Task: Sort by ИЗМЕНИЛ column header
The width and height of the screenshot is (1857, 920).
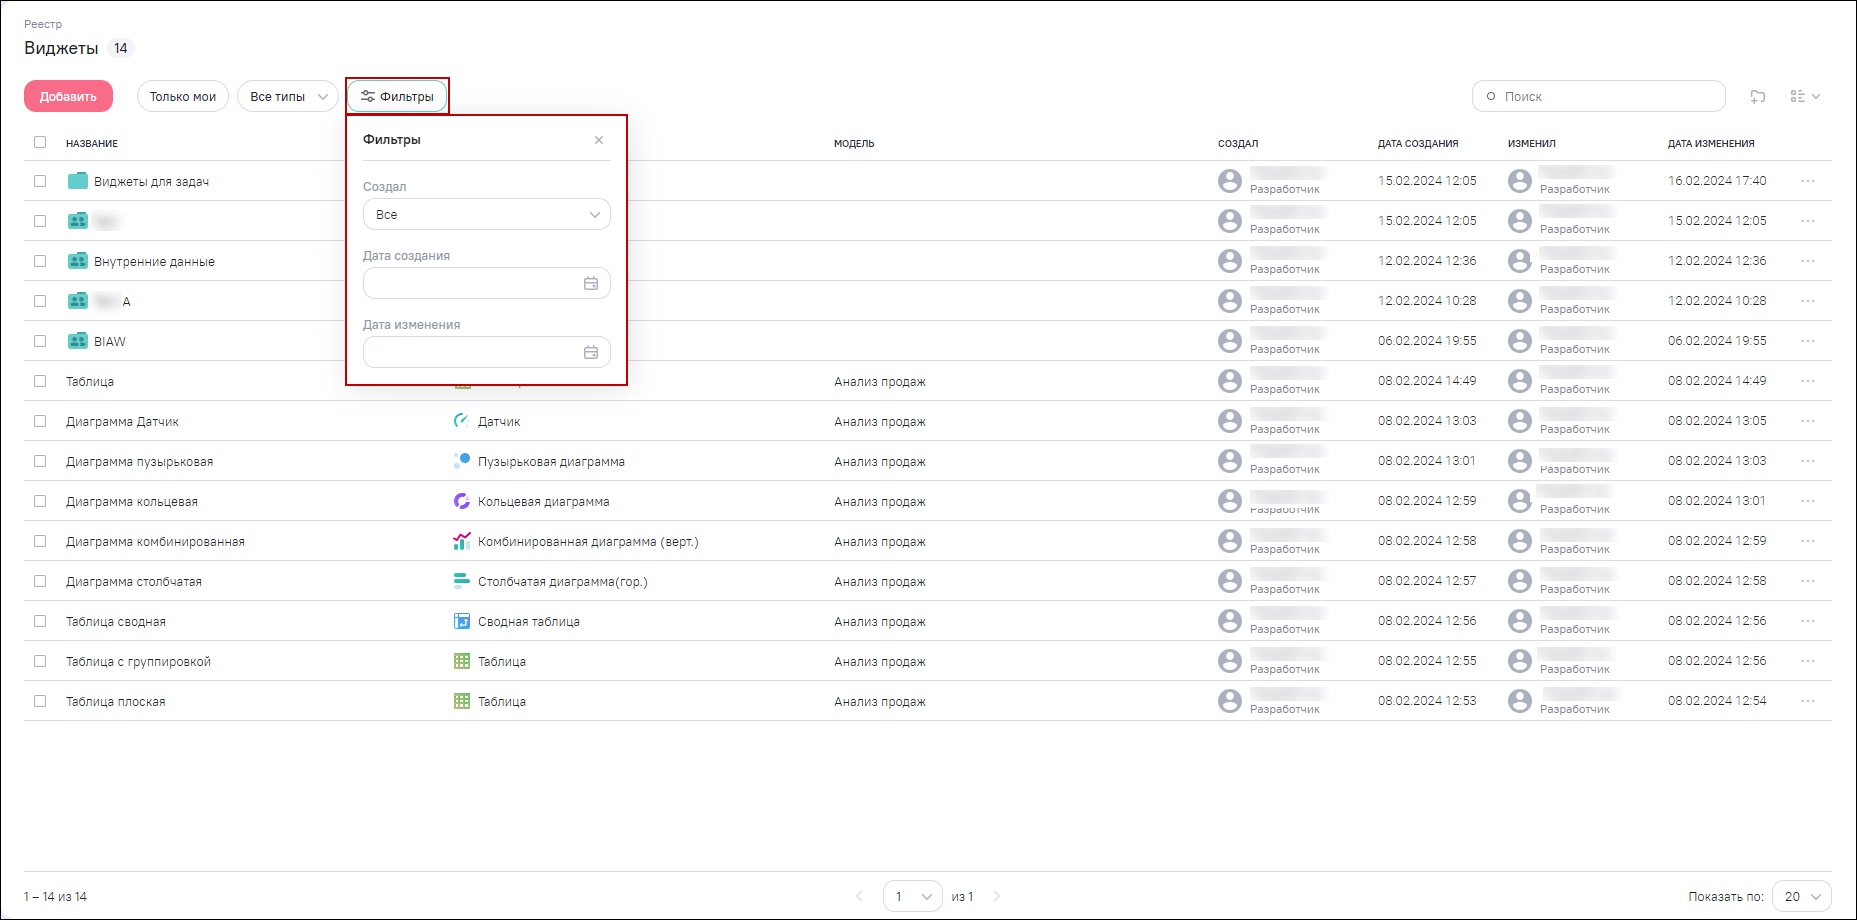Action: [x=1532, y=143]
